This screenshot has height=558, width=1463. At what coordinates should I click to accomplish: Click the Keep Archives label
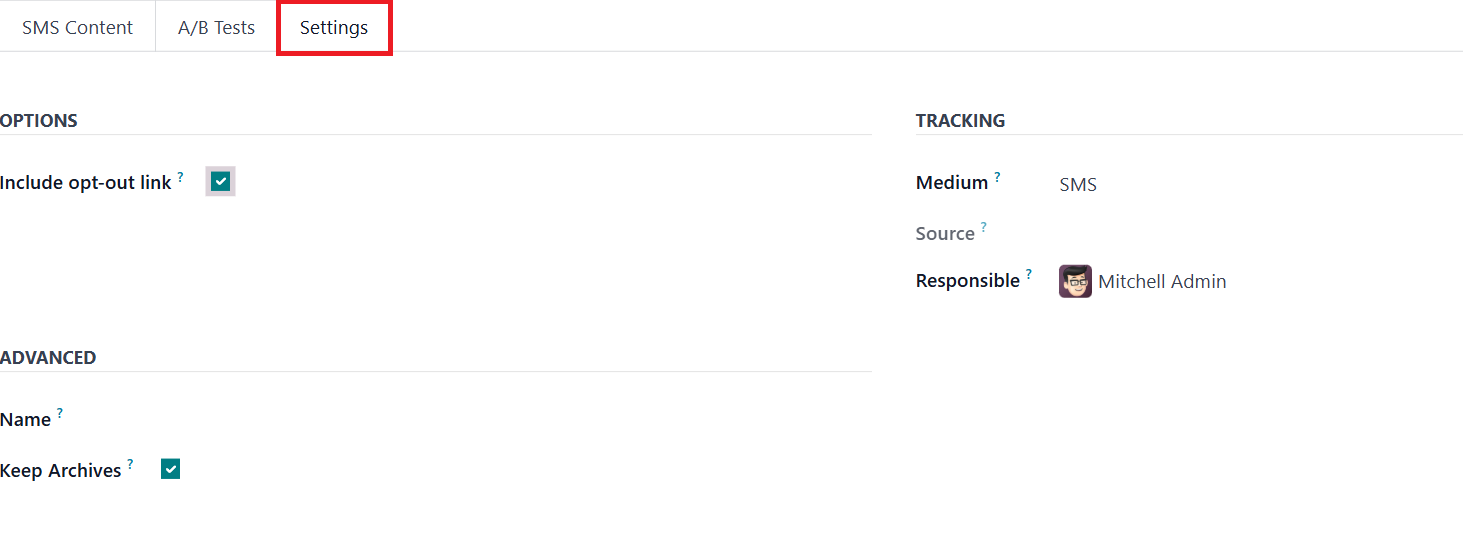click(x=61, y=470)
